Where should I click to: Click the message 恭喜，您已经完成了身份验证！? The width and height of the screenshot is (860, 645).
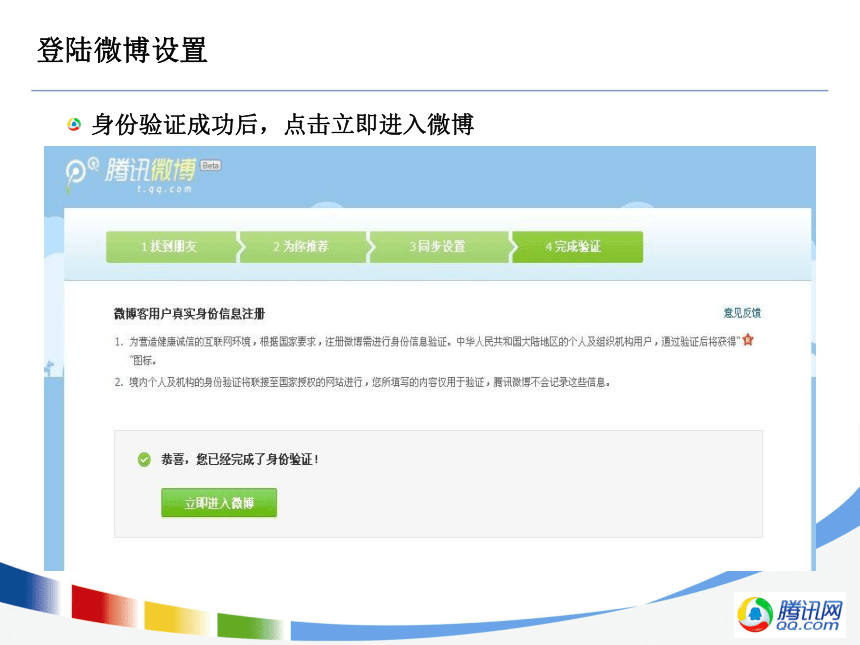240,460
